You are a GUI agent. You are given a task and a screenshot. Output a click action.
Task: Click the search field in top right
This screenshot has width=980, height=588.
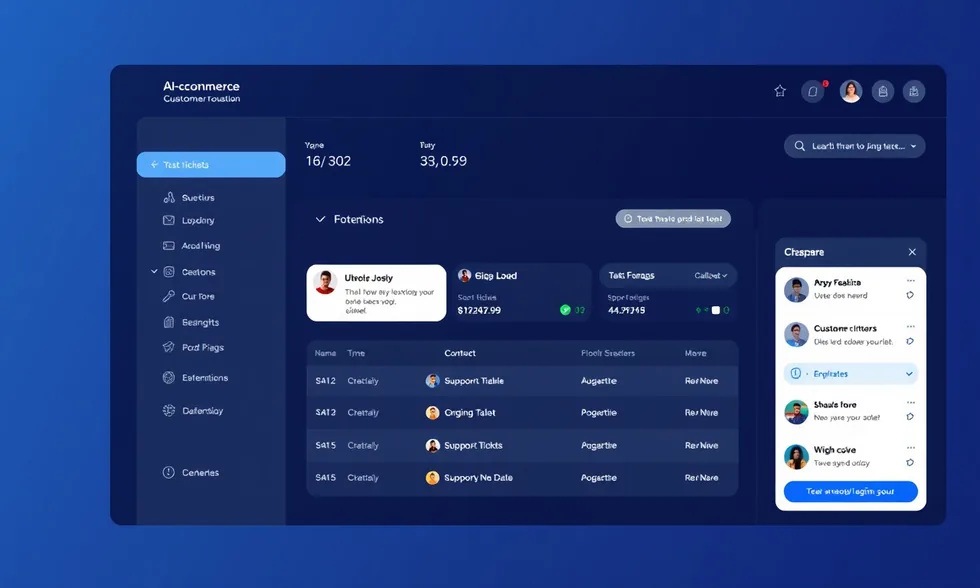(854, 146)
